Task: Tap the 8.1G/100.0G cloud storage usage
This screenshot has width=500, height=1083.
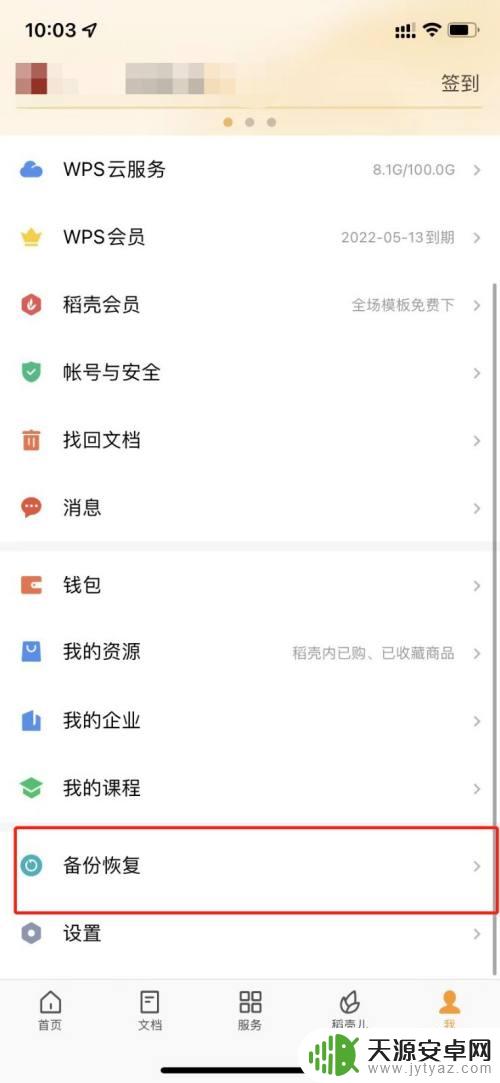Action: click(414, 169)
